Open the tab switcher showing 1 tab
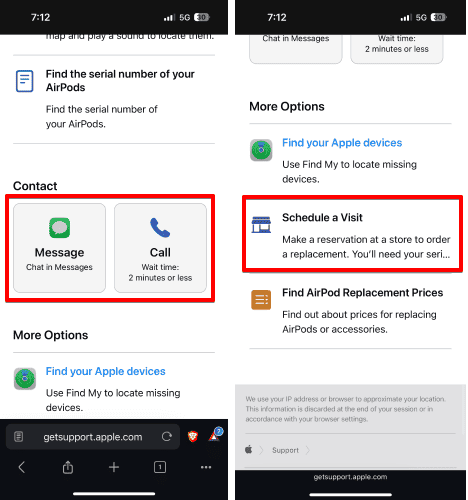 tap(160, 467)
